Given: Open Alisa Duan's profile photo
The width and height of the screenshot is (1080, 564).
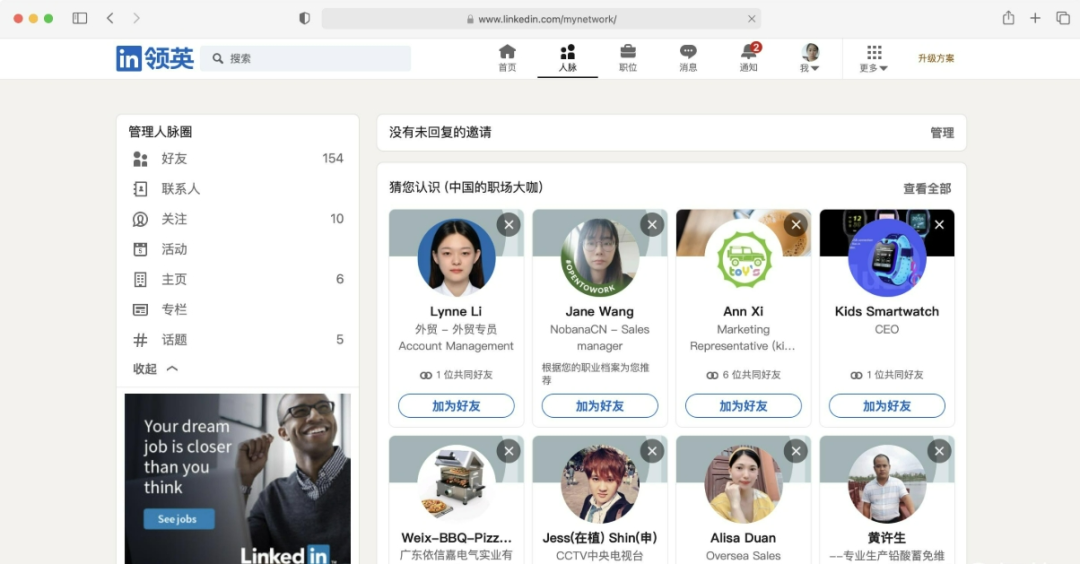Looking at the screenshot, I should (743, 484).
